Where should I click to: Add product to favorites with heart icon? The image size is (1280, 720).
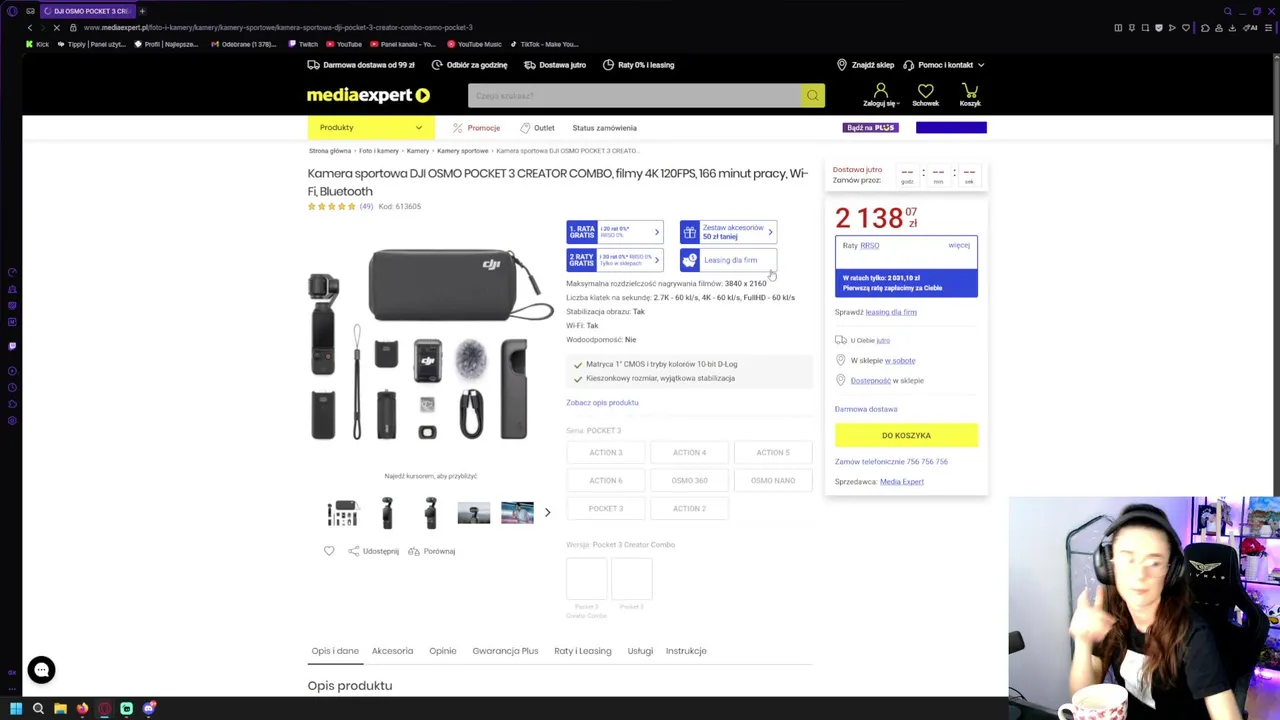pos(329,551)
